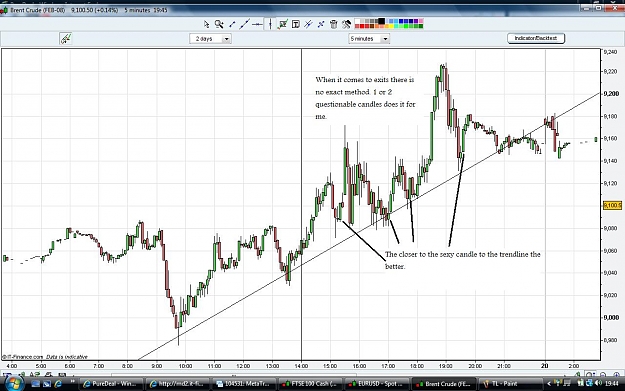625x391 pixels.
Task: Click the chart icon left of 2 days
Action: [66, 39]
